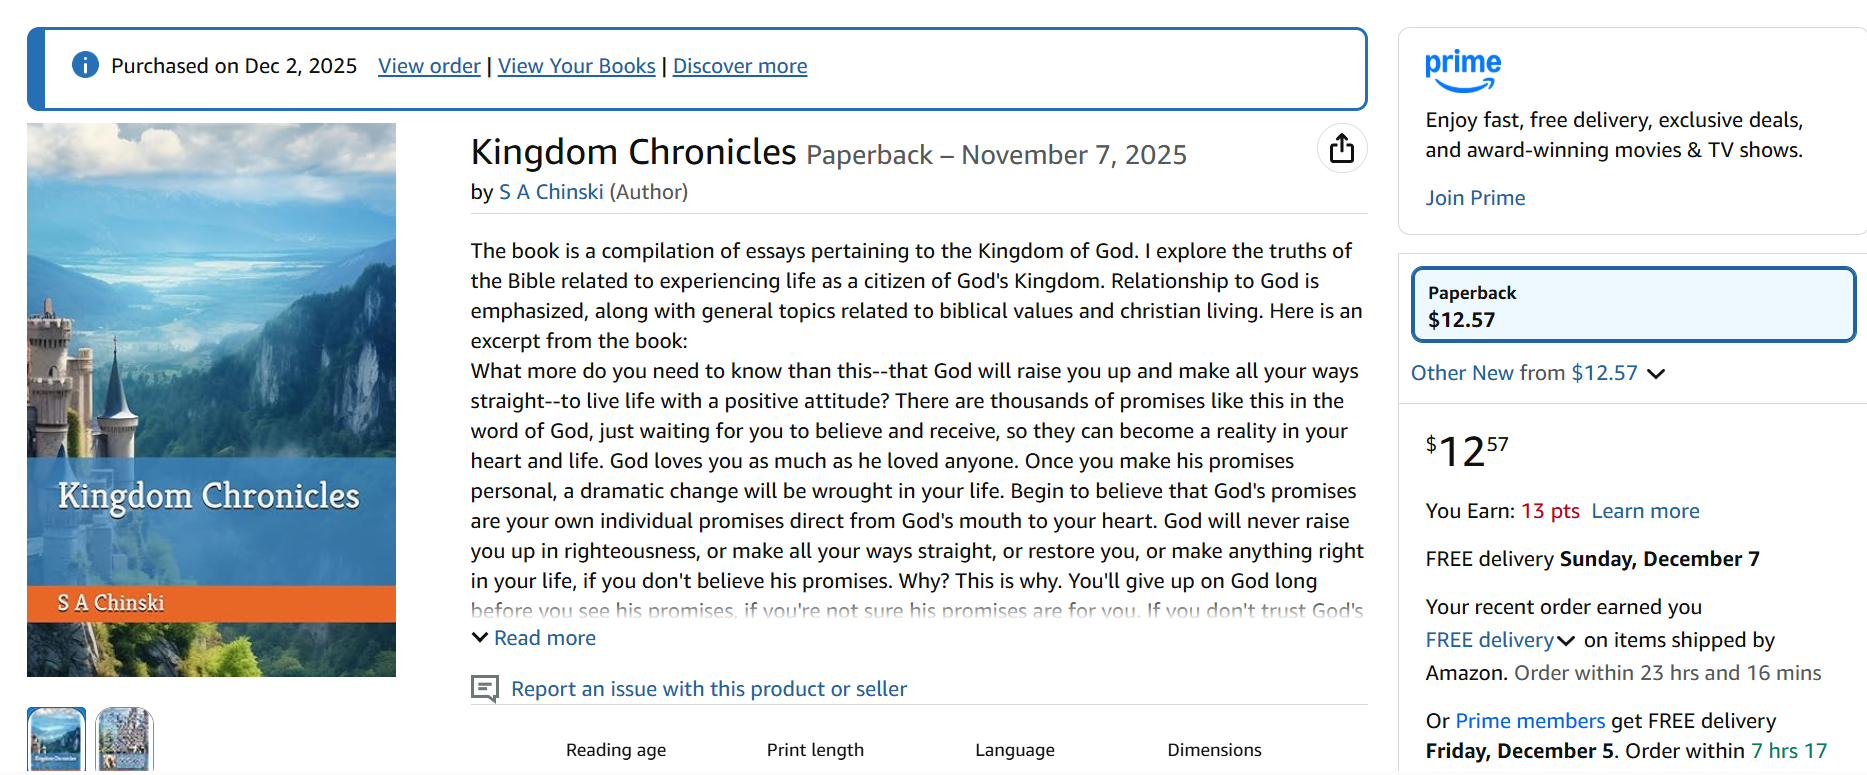This screenshot has width=1867, height=775.
Task: Expand Other New from $12.57 dropdown
Action: point(1537,373)
